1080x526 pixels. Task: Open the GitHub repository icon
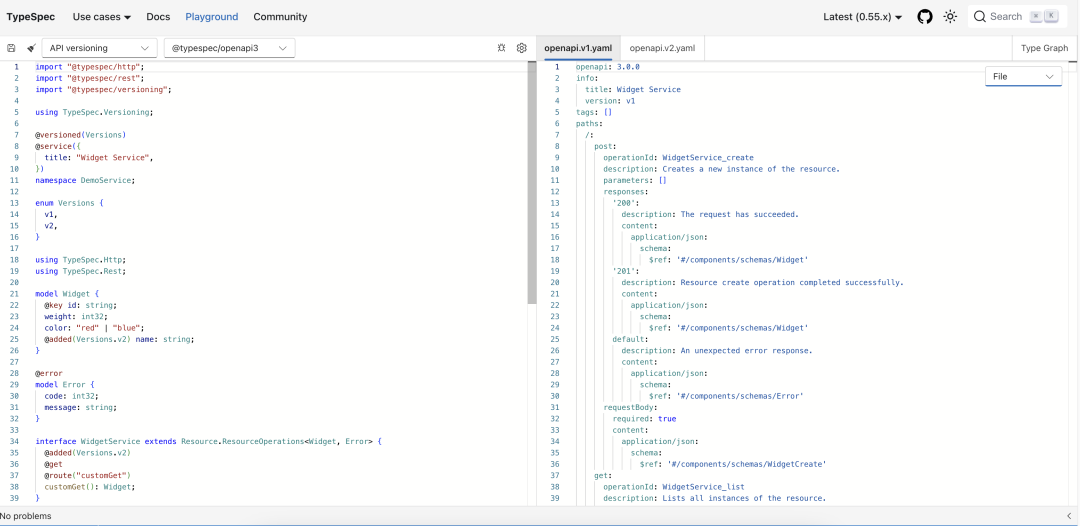(x=925, y=17)
